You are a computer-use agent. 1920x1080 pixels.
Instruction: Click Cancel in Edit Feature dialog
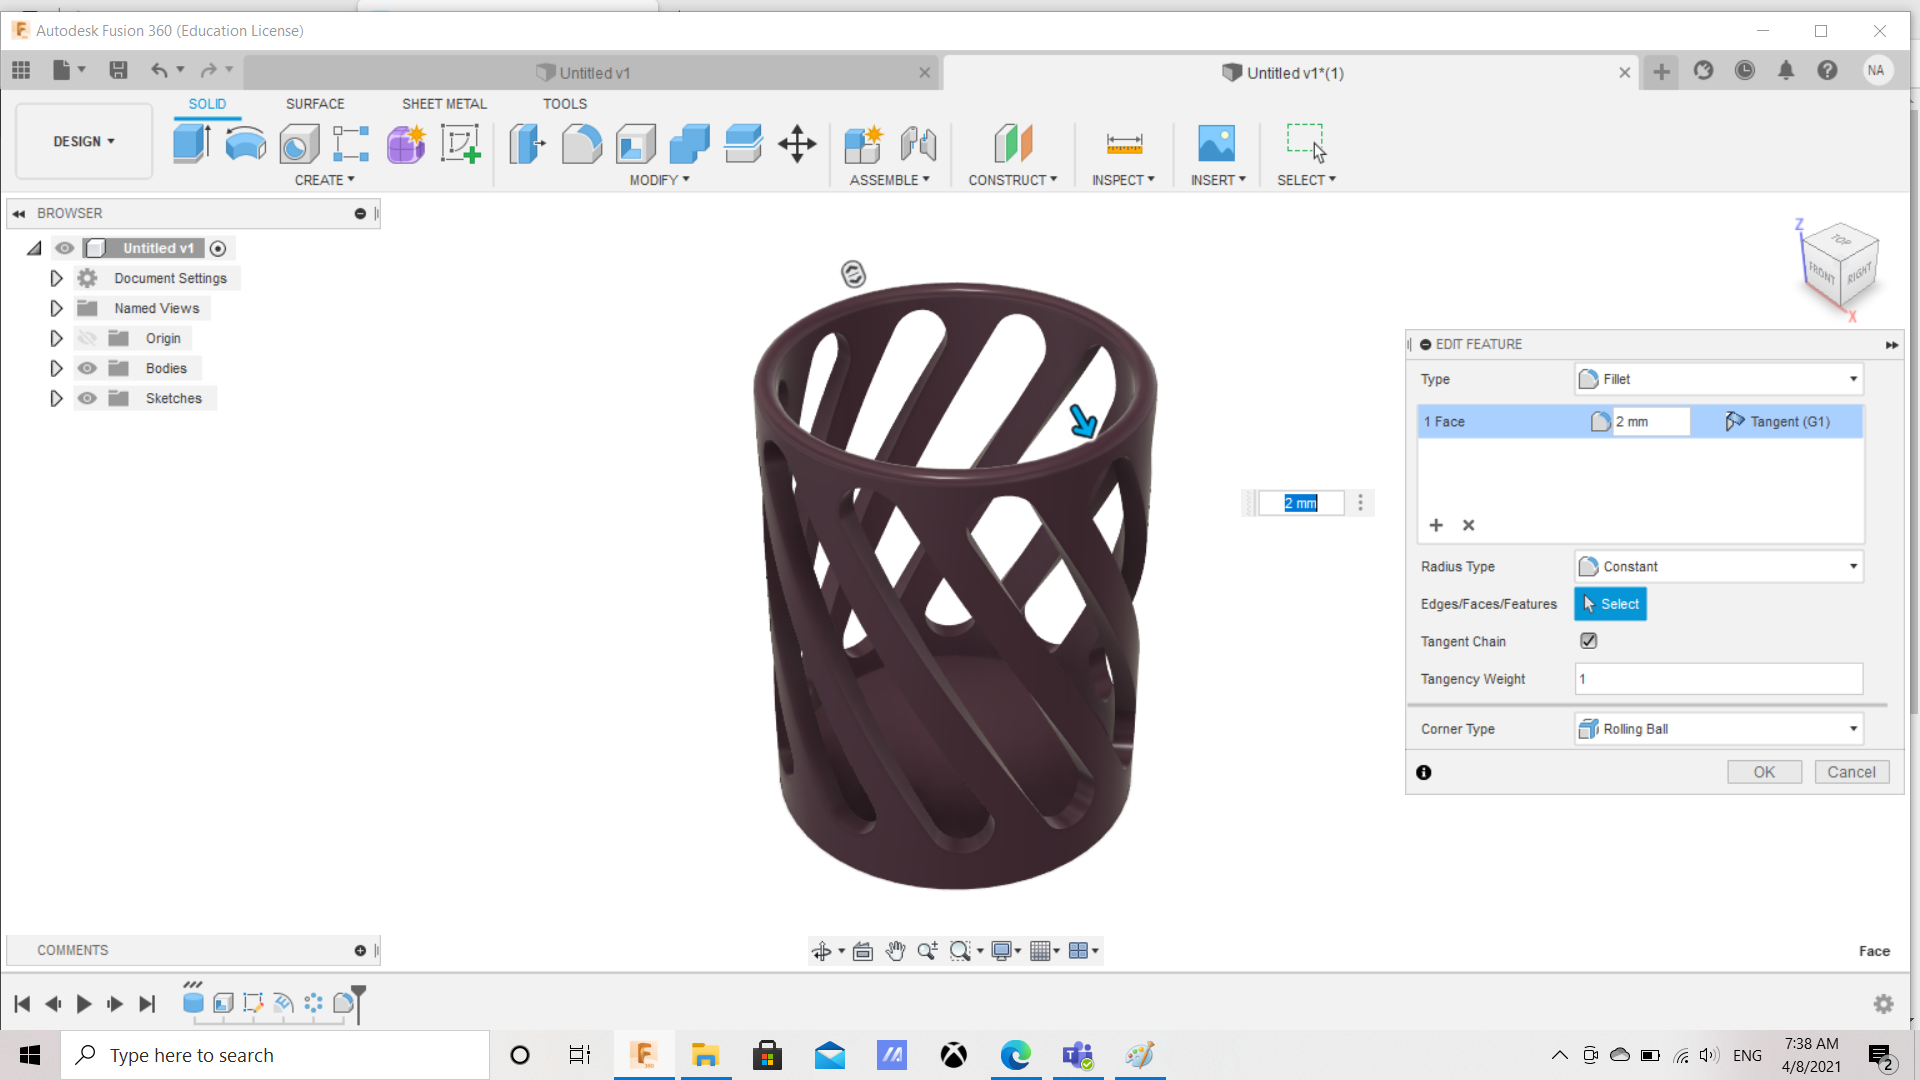click(x=1851, y=772)
